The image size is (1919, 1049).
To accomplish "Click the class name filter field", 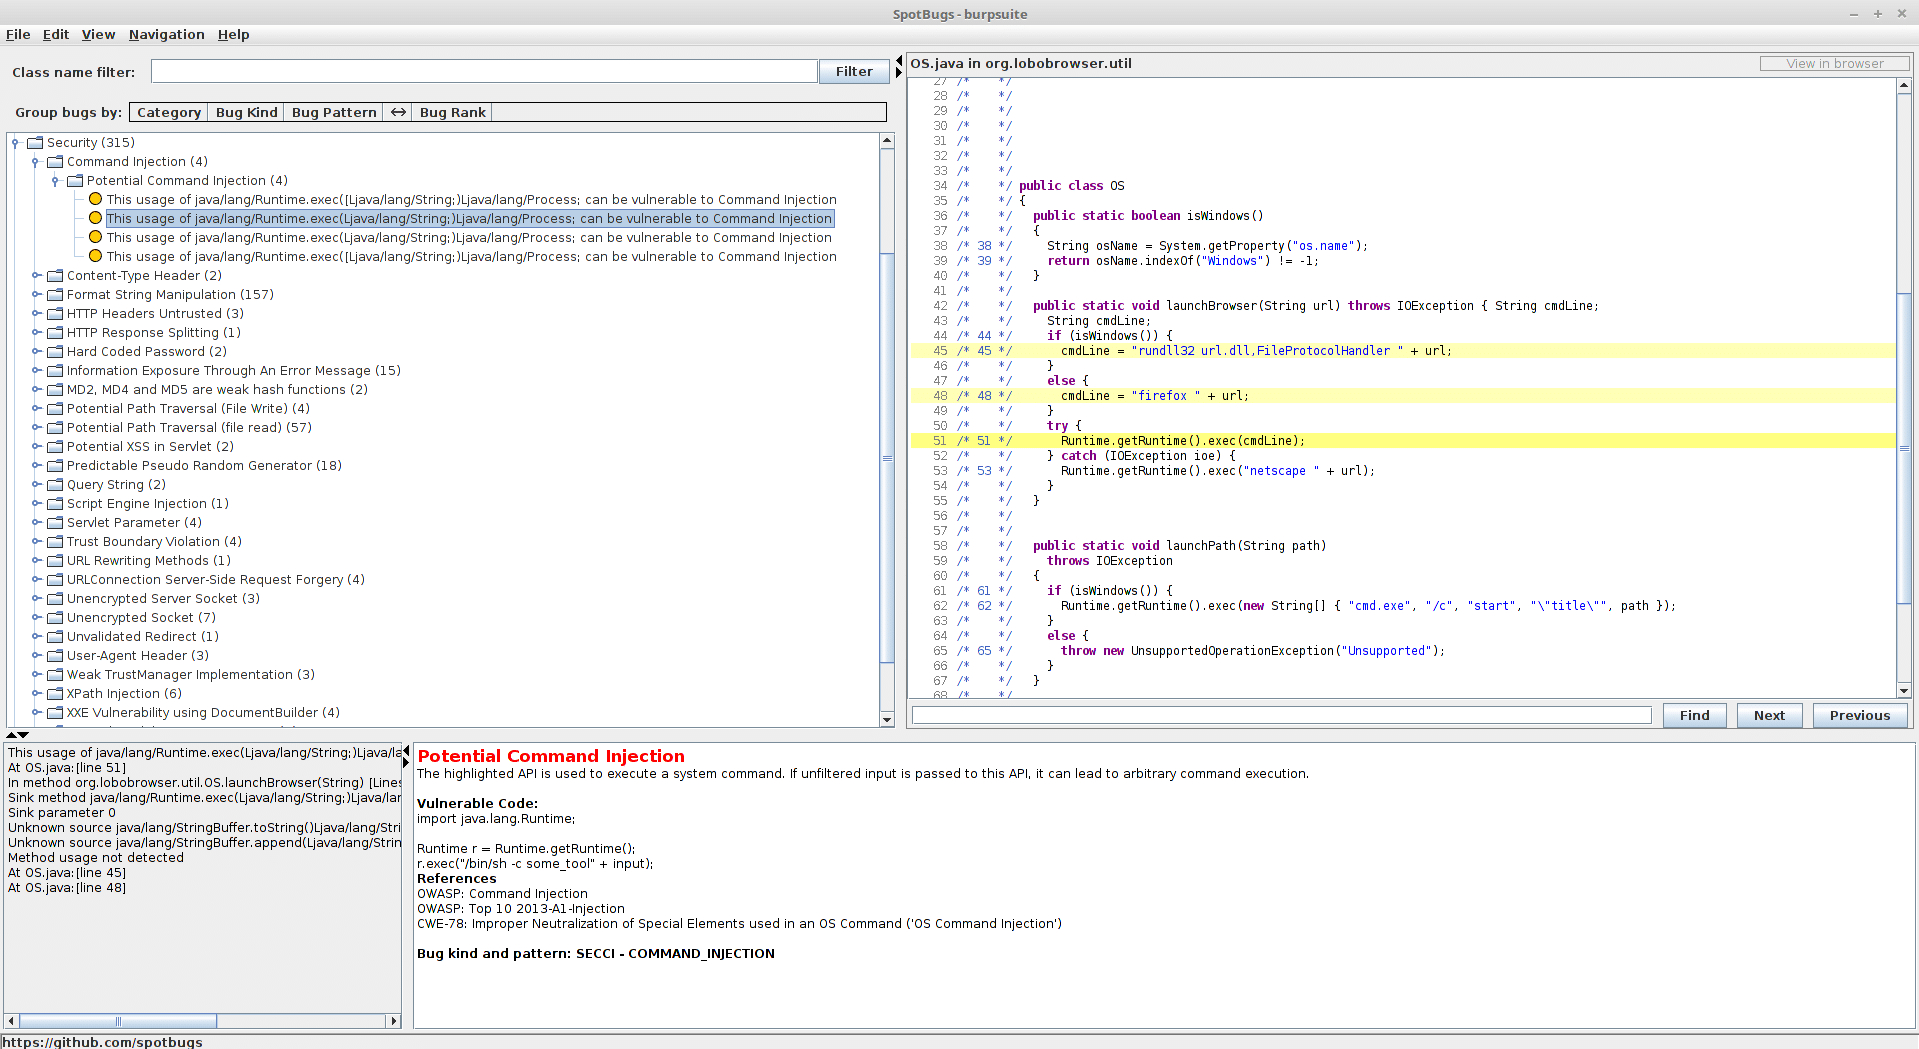I will tap(484, 72).
